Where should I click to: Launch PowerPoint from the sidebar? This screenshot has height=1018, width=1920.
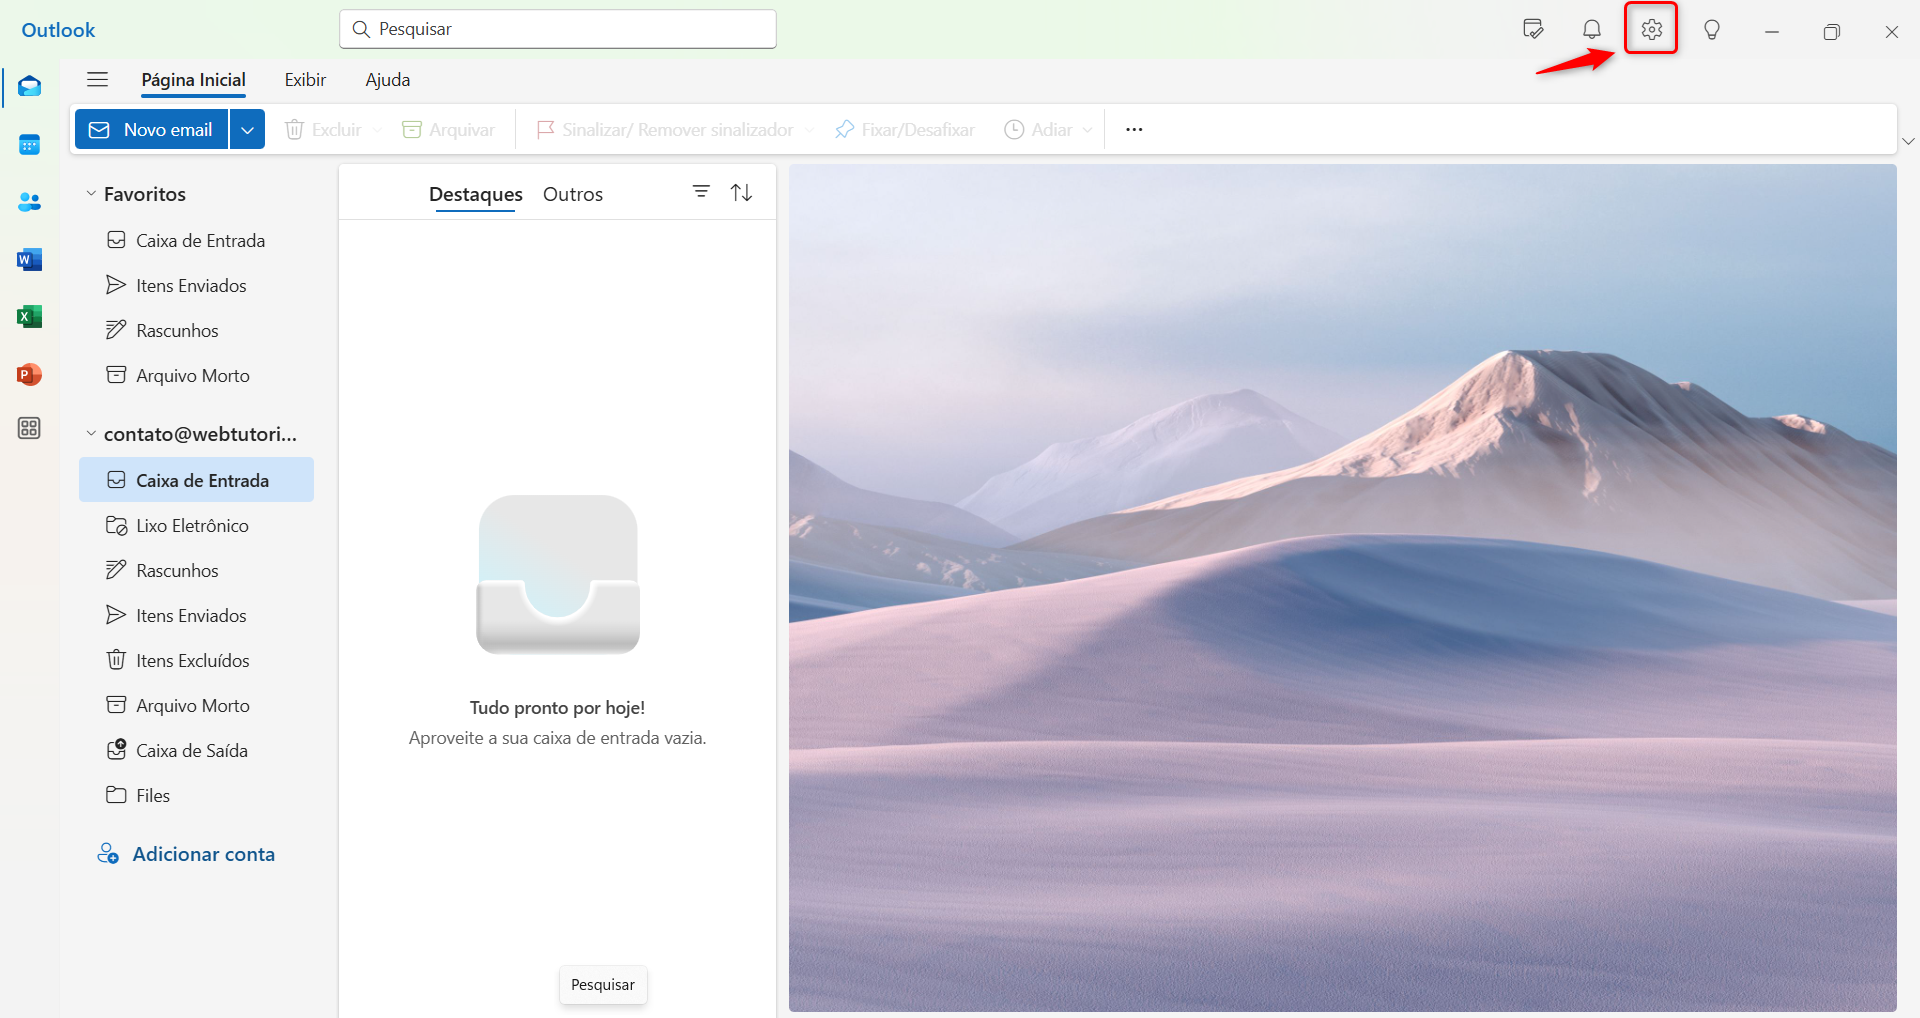click(x=29, y=375)
